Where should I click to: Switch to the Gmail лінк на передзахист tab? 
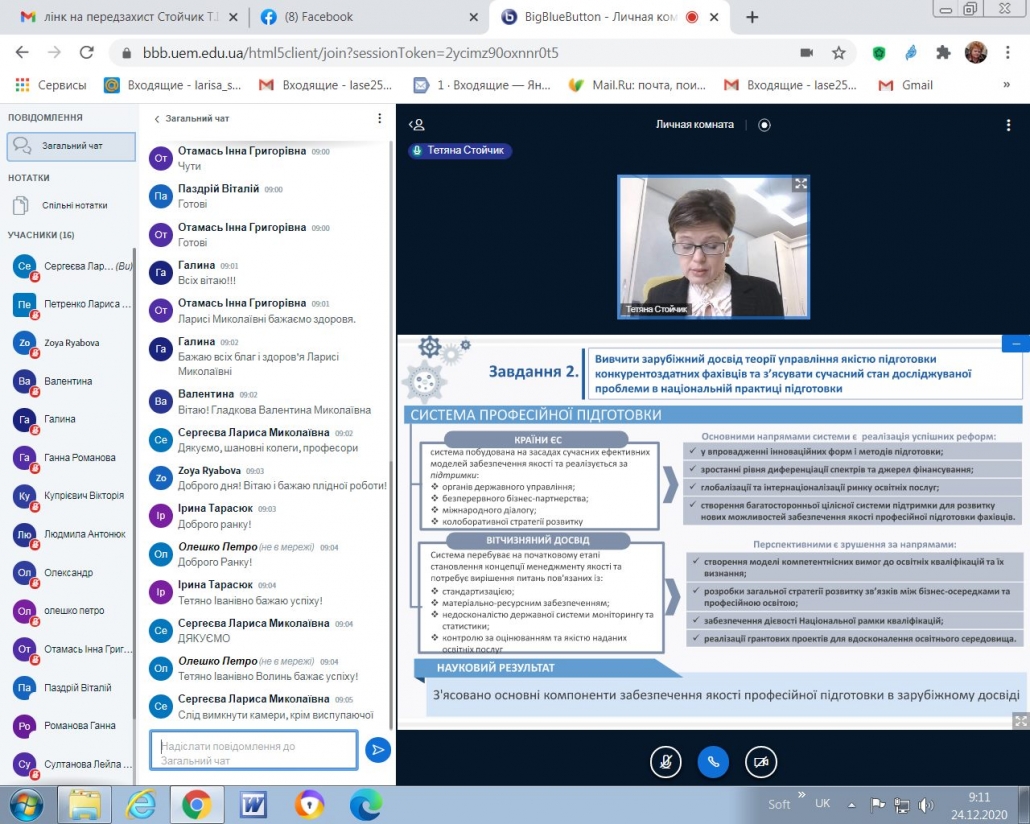(127, 17)
